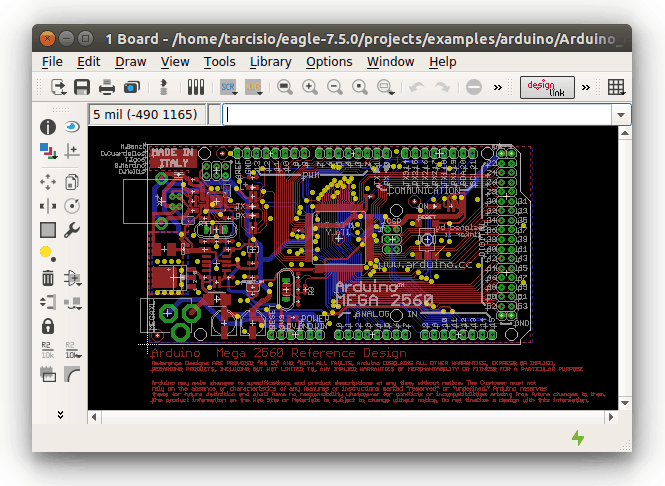Select the Miter curve tool
Screen dimensions: 665x486
tap(72, 374)
